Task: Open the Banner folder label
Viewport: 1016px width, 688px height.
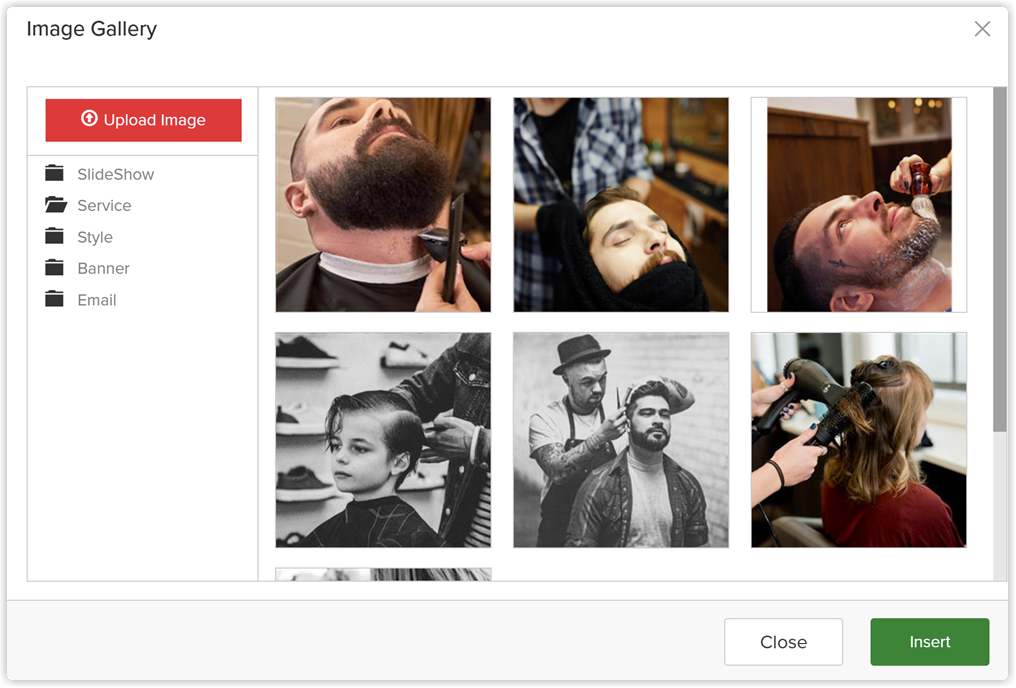Action: click(x=103, y=268)
